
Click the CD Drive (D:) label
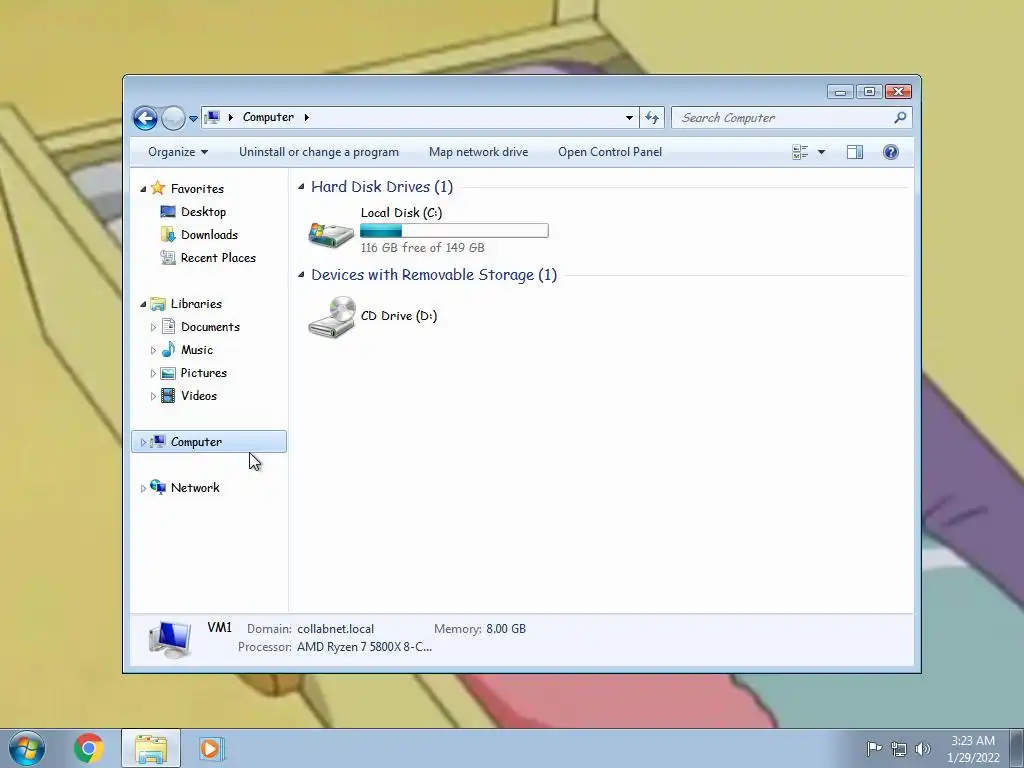click(x=399, y=316)
